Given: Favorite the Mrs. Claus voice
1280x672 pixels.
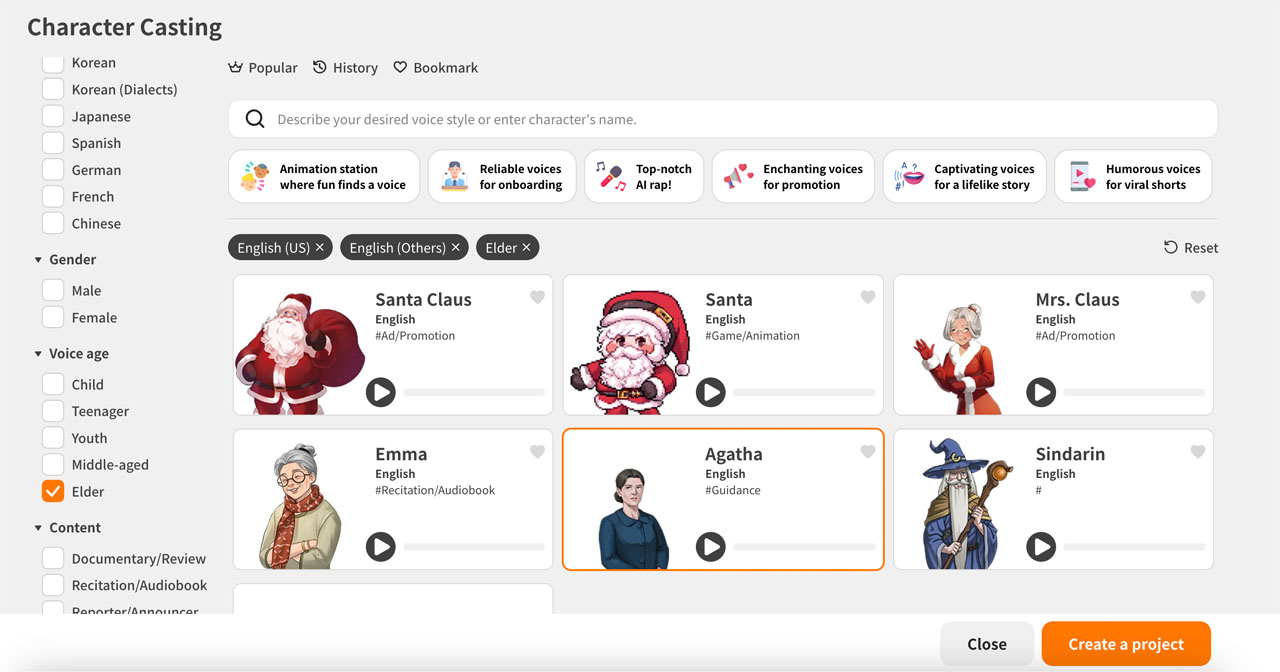Looking at the screenshot, I should (x=1198, y=297).
